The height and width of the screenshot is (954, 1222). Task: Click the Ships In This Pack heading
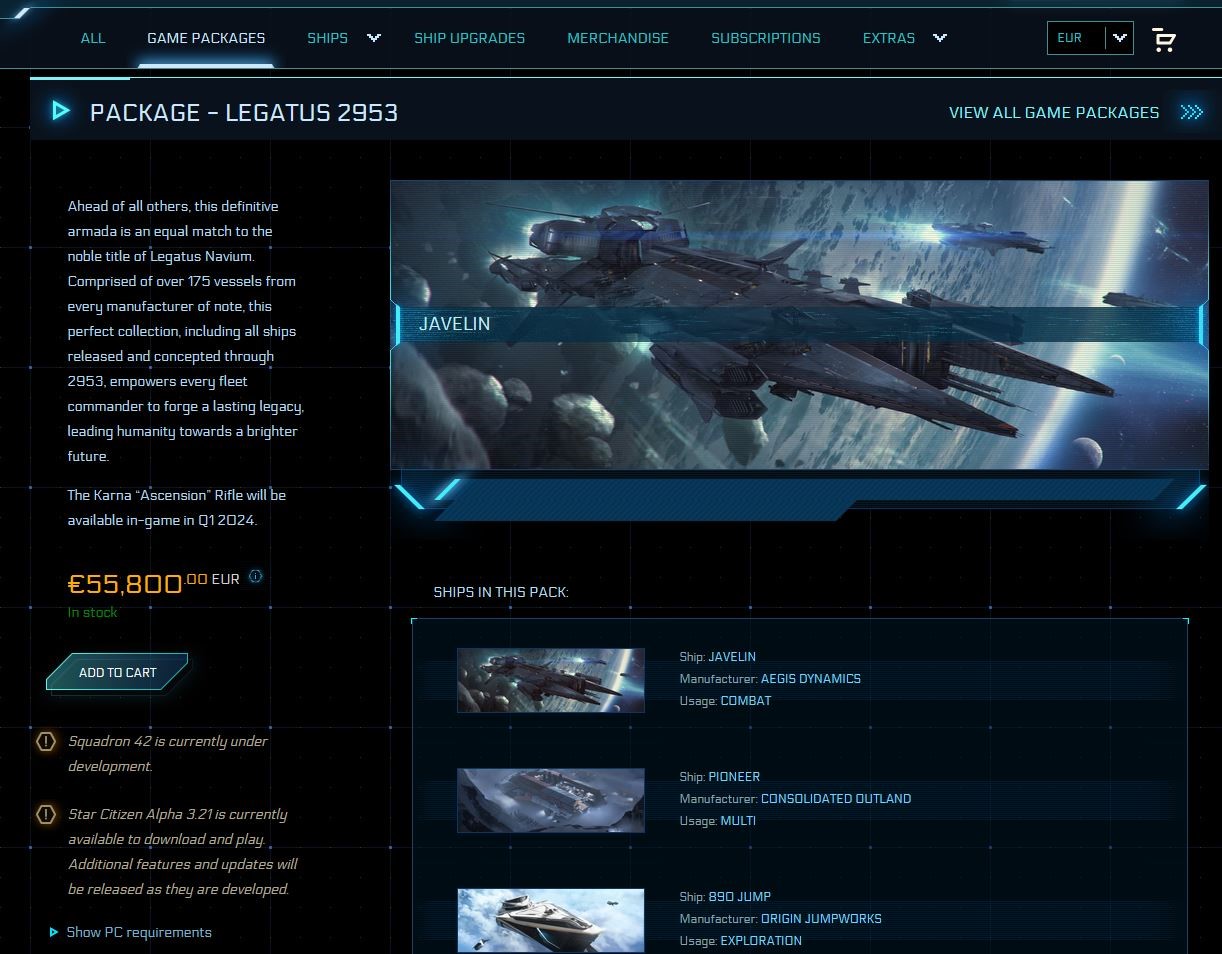[x=501, y=592]
